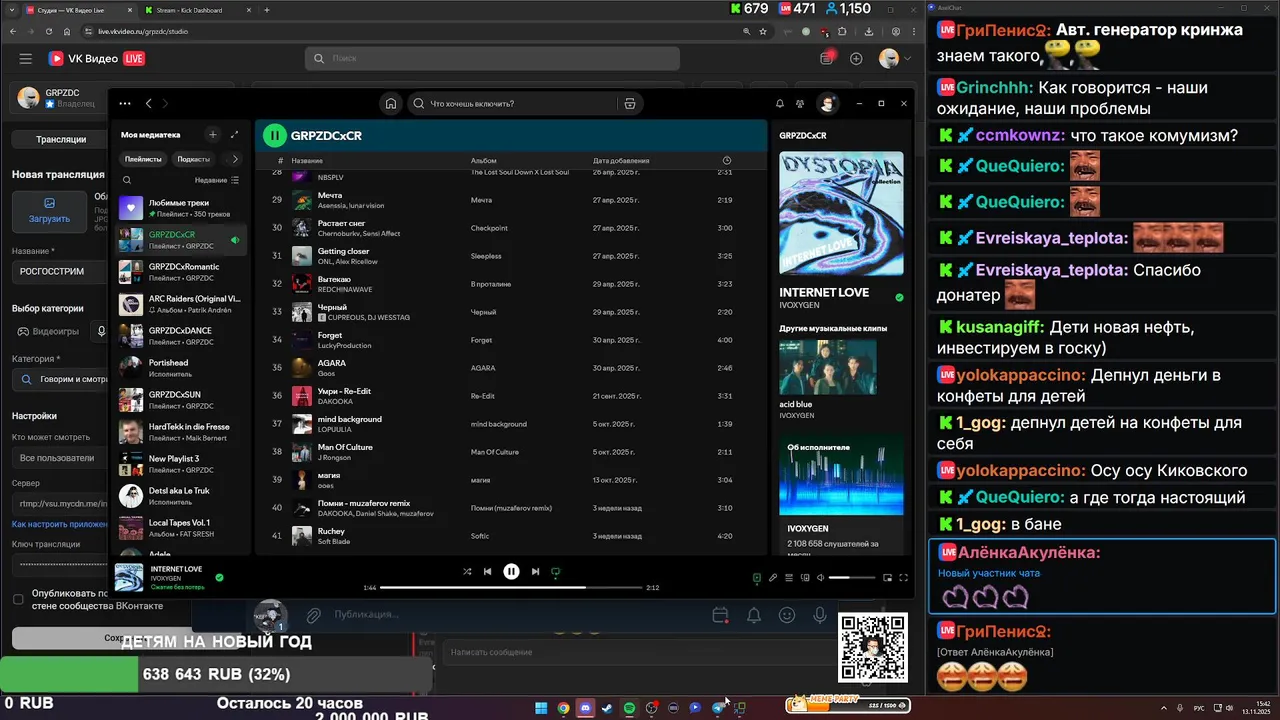Pause the GRPZDCxCR playlist with green button
Screen dimensions: 1280x720
click(x=275, y=135)
